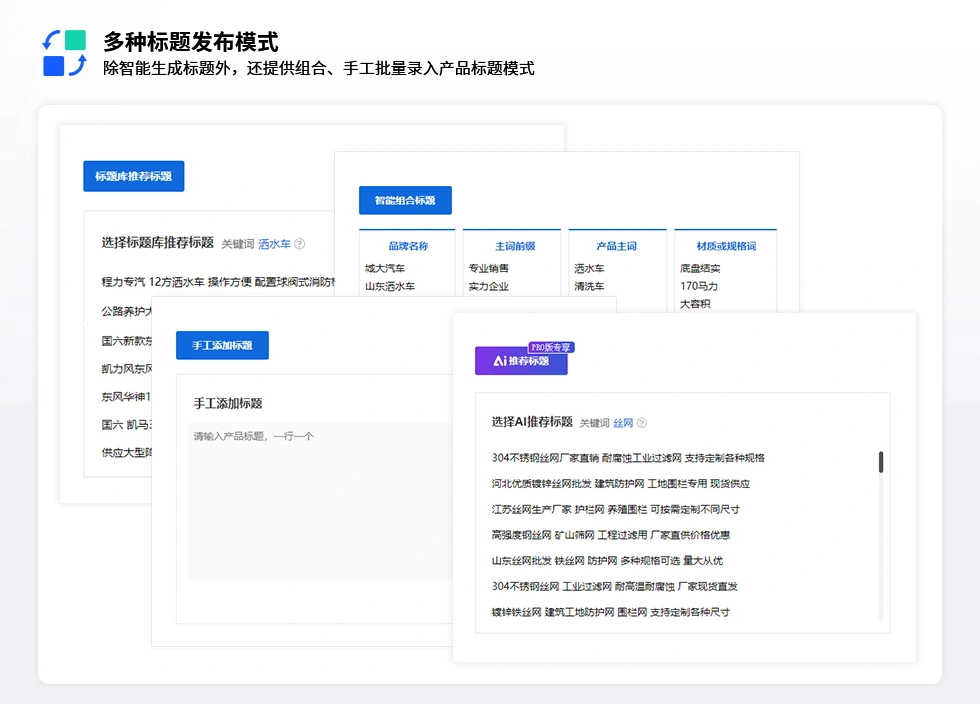Click the 选择标题库推荐标题 heading
The width and height of the screenshot is (980, 704).
coord(158,243)
